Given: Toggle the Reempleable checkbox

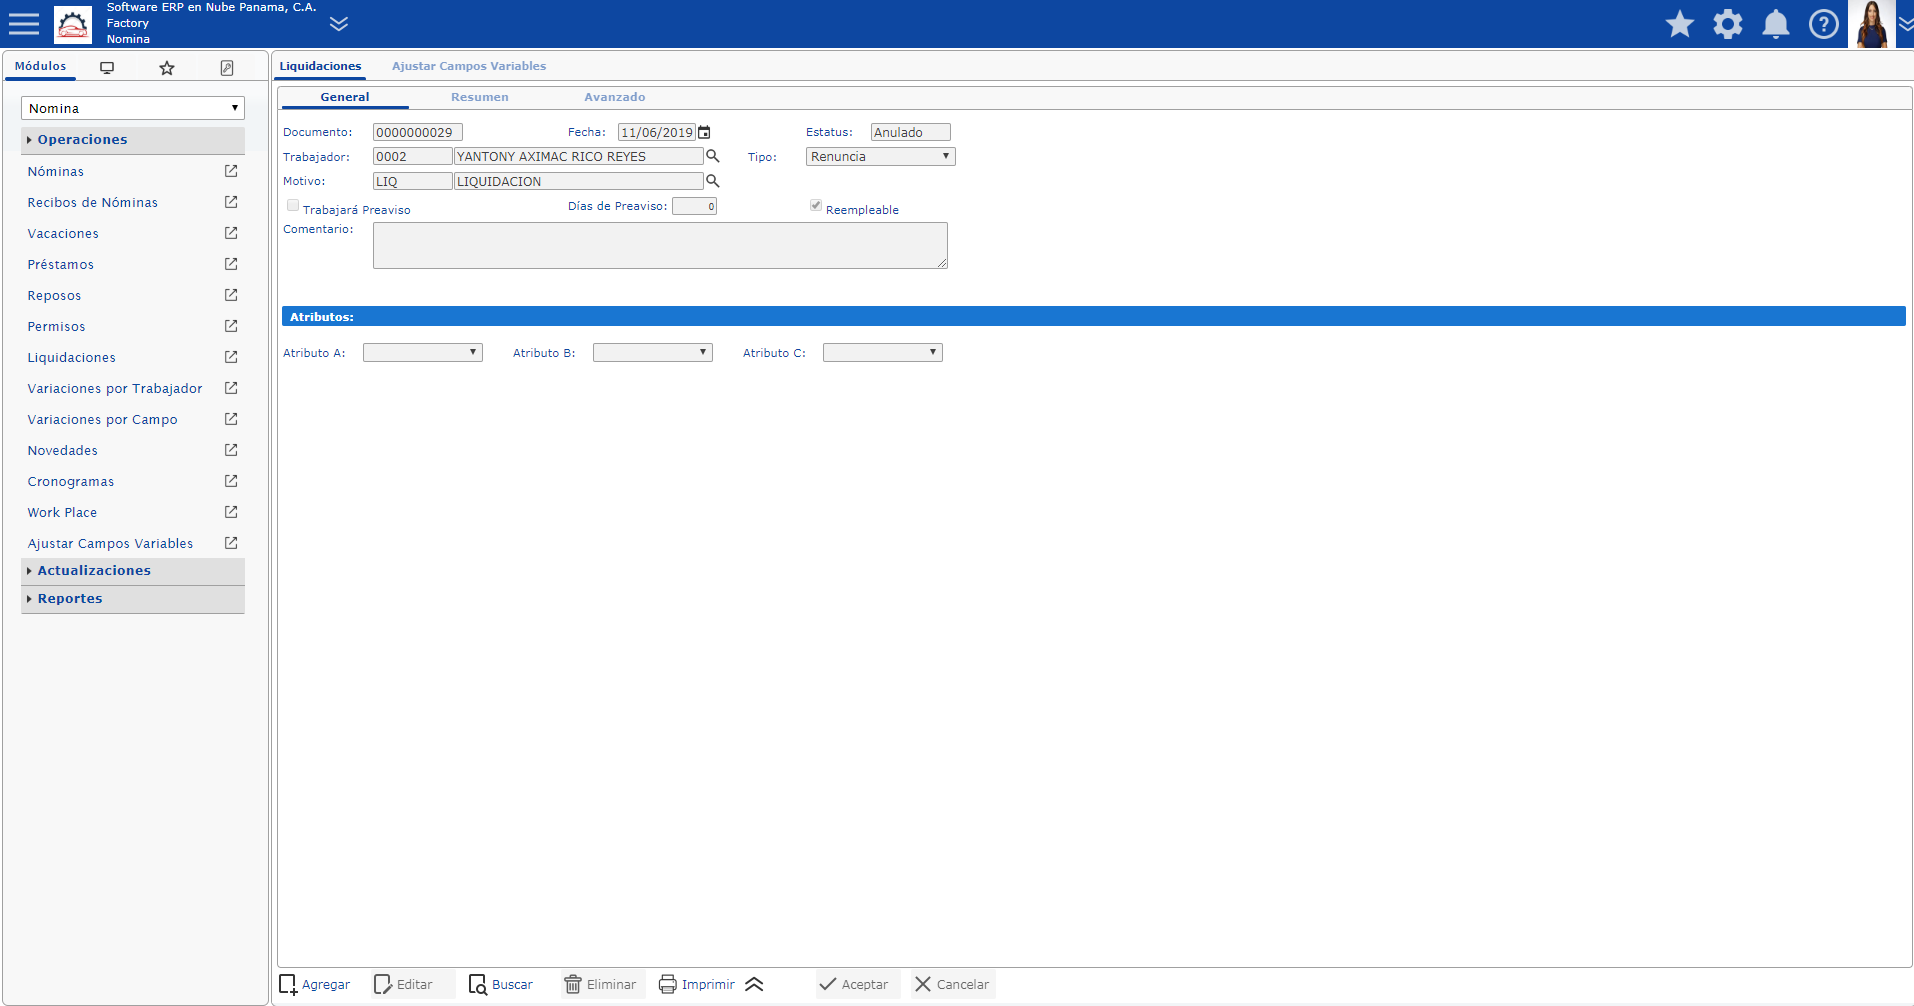Looking at the screenshot, I should tap(816, 206).
